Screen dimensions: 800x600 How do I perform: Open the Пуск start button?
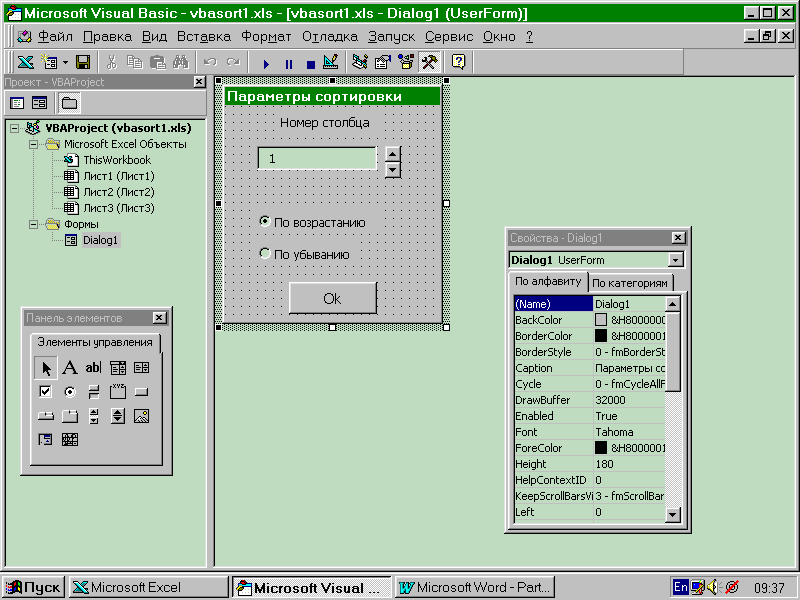pos(33,588)
